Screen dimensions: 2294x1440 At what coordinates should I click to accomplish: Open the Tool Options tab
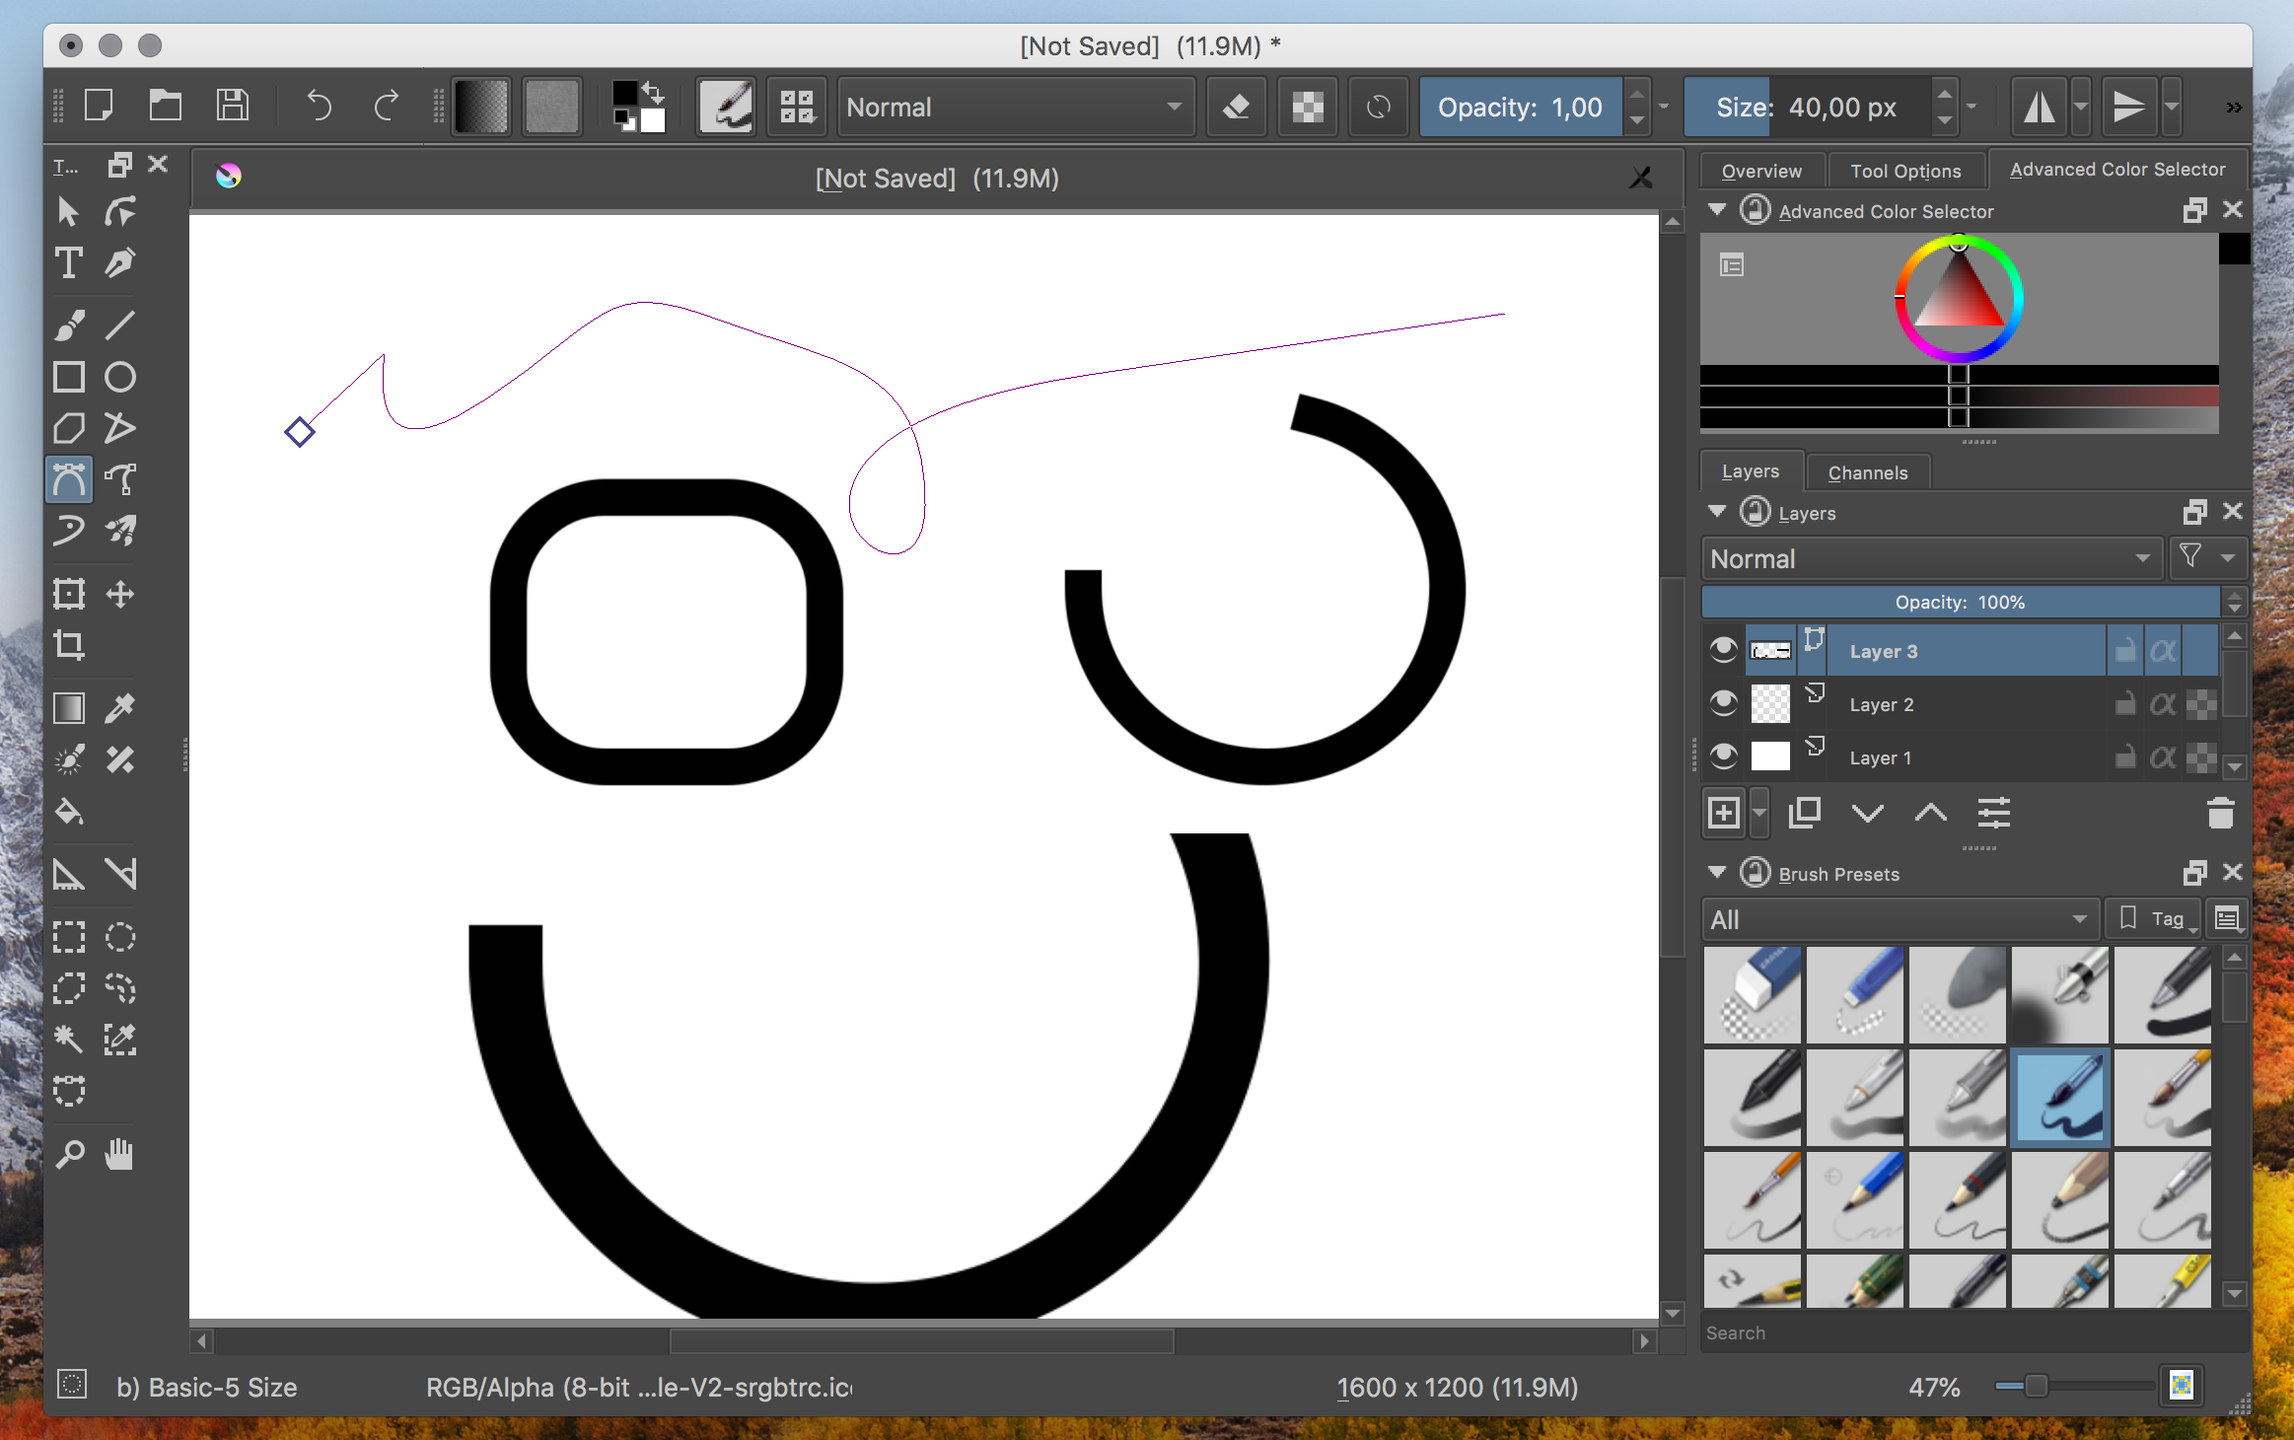[x=1904, y=171]
